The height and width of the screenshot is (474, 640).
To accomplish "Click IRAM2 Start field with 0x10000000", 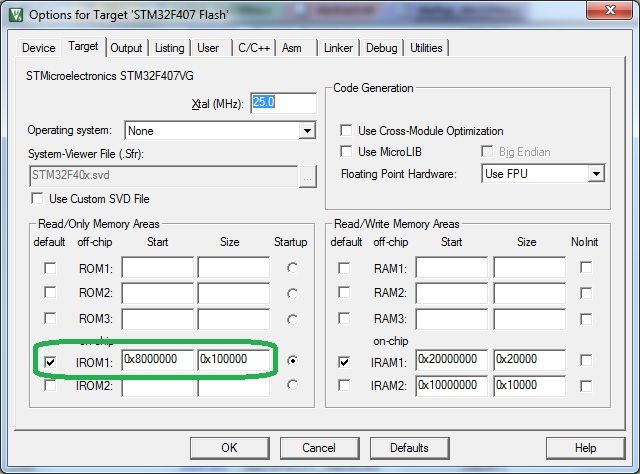I will [451, 386].
